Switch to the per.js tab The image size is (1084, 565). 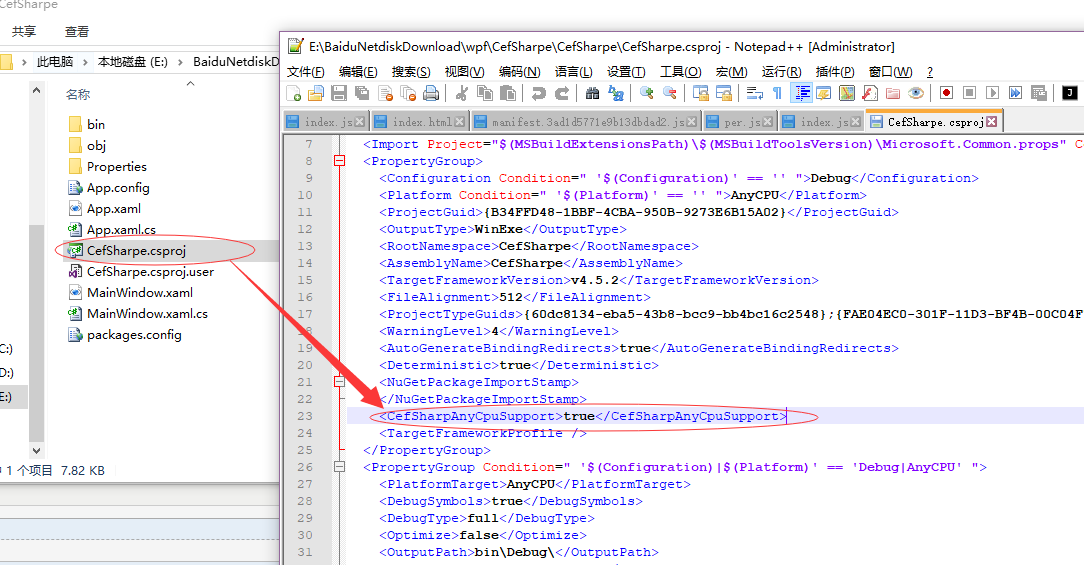pyautogui.click(x=740, y=122)
